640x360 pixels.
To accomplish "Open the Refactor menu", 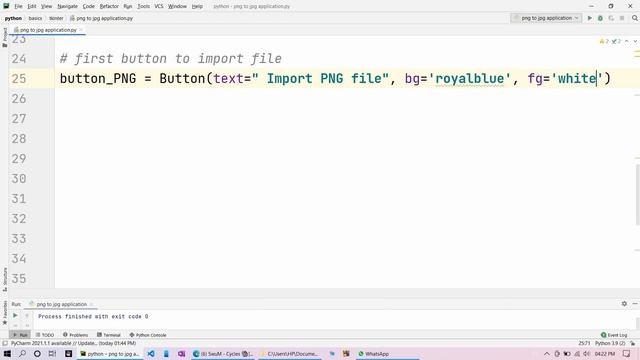I will click(x=109, y=6).
